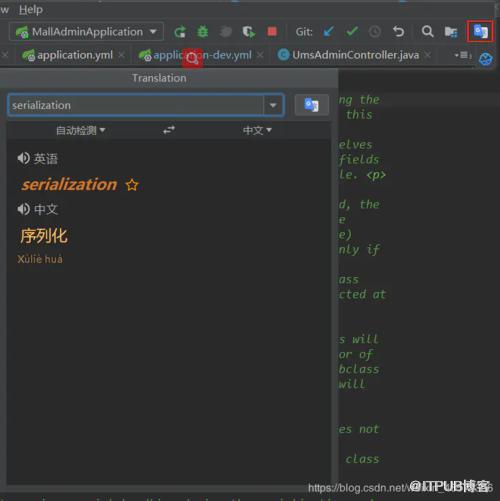Play the 英语 pronunciation speaker icon

(x=24, y=158)
